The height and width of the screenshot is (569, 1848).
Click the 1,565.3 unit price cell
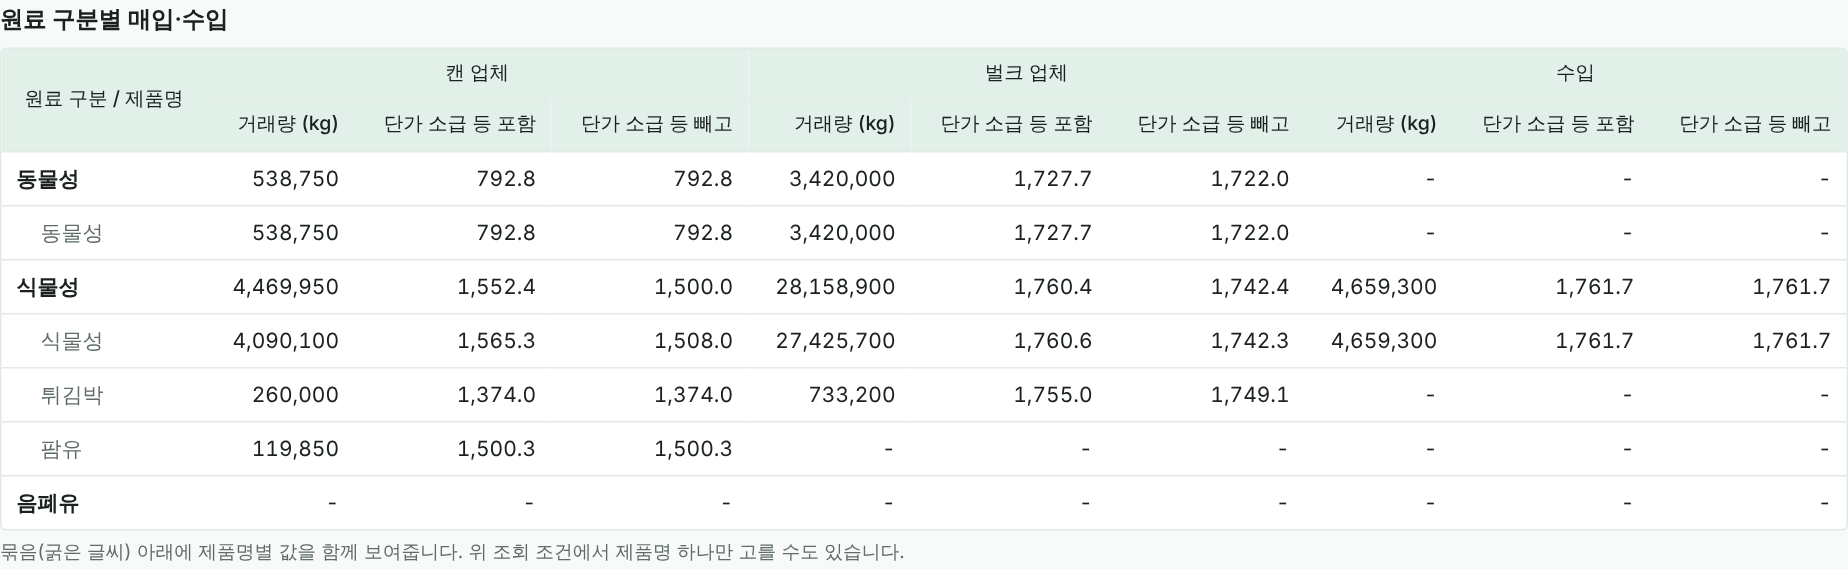(496, 341)
